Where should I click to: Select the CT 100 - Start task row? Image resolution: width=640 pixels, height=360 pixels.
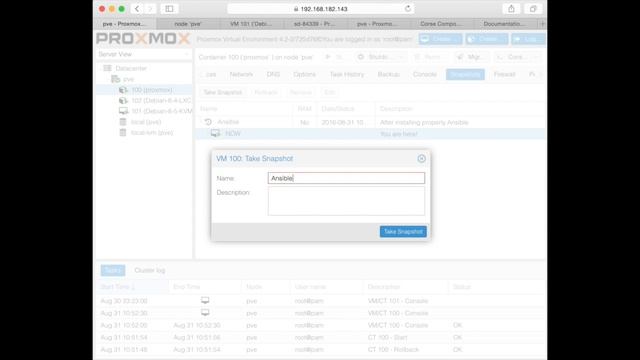(x=321, y=338)
